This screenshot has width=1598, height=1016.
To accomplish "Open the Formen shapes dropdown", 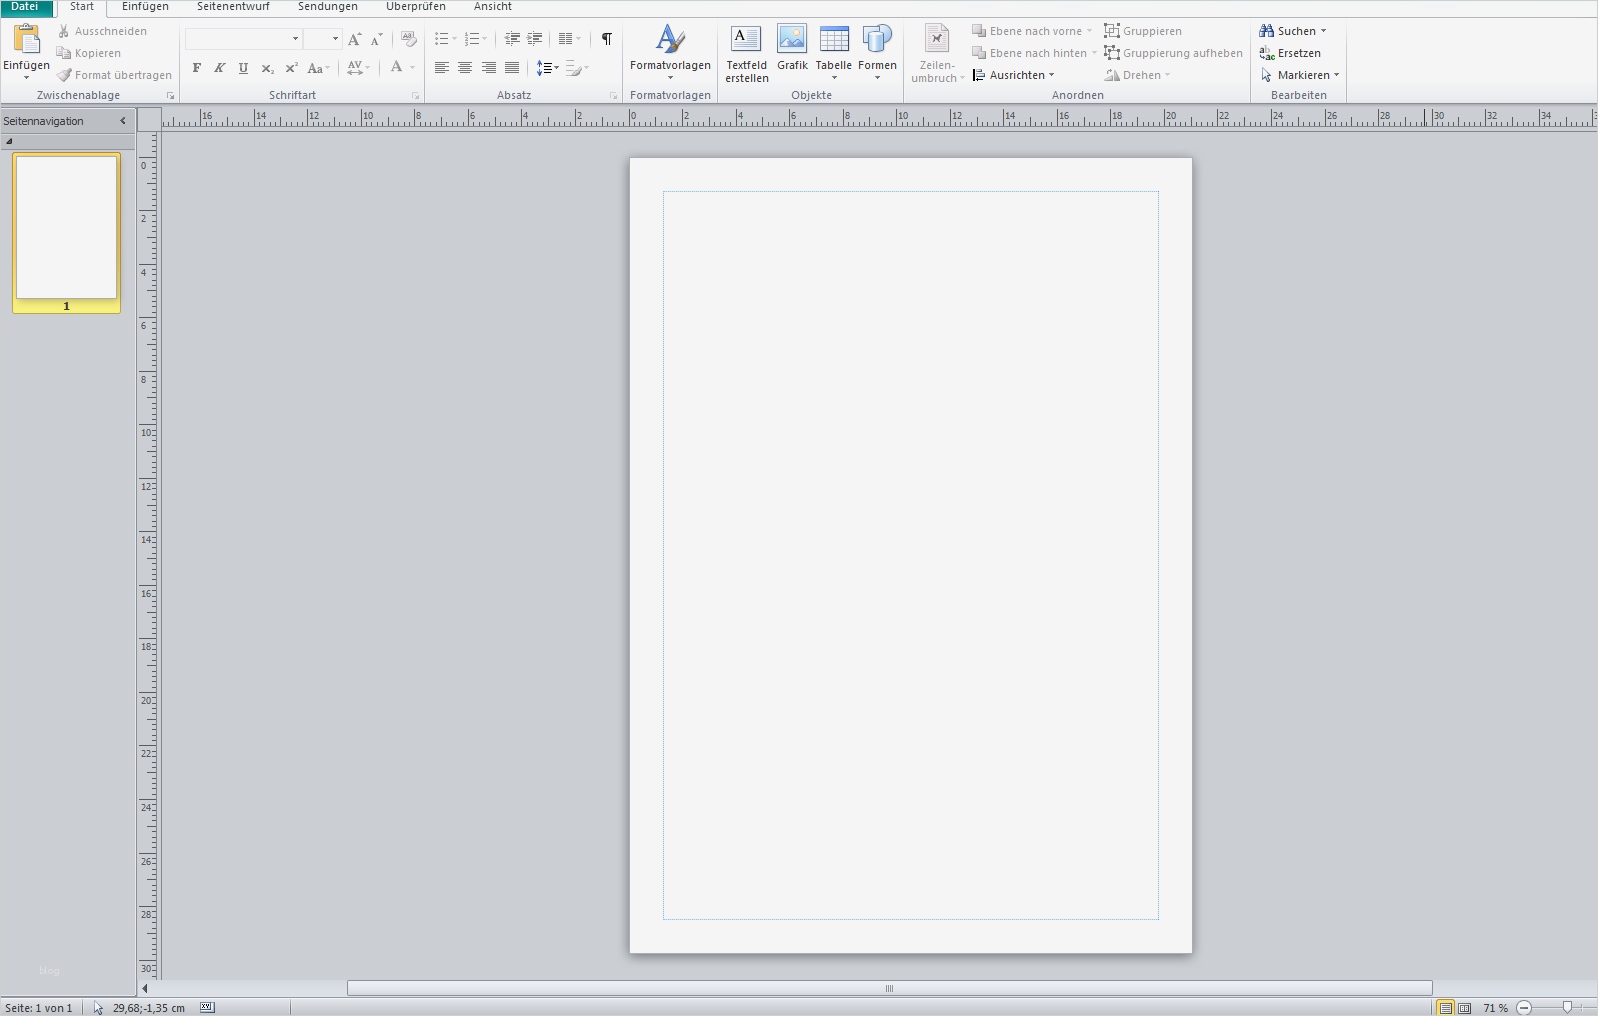I will pos(877,53).
